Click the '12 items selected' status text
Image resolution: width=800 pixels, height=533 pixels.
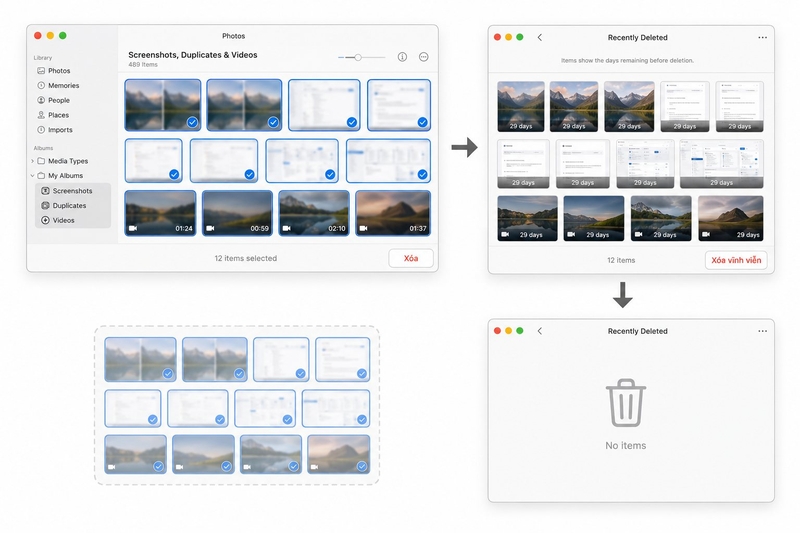tap(245, 259)
